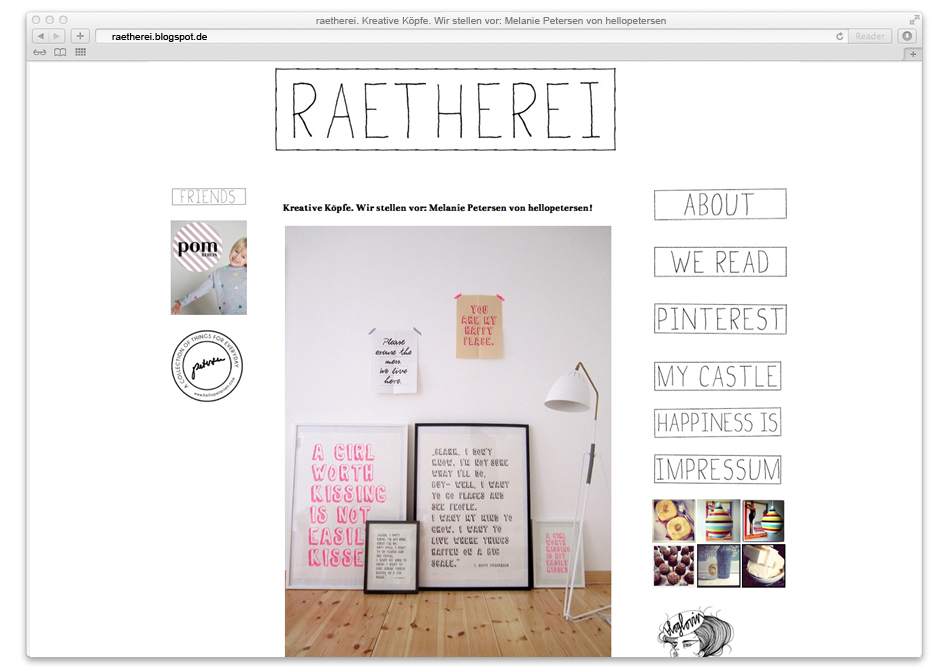
Task: Click the RAETHEREI blog header logo
Action: coord(445,109)
